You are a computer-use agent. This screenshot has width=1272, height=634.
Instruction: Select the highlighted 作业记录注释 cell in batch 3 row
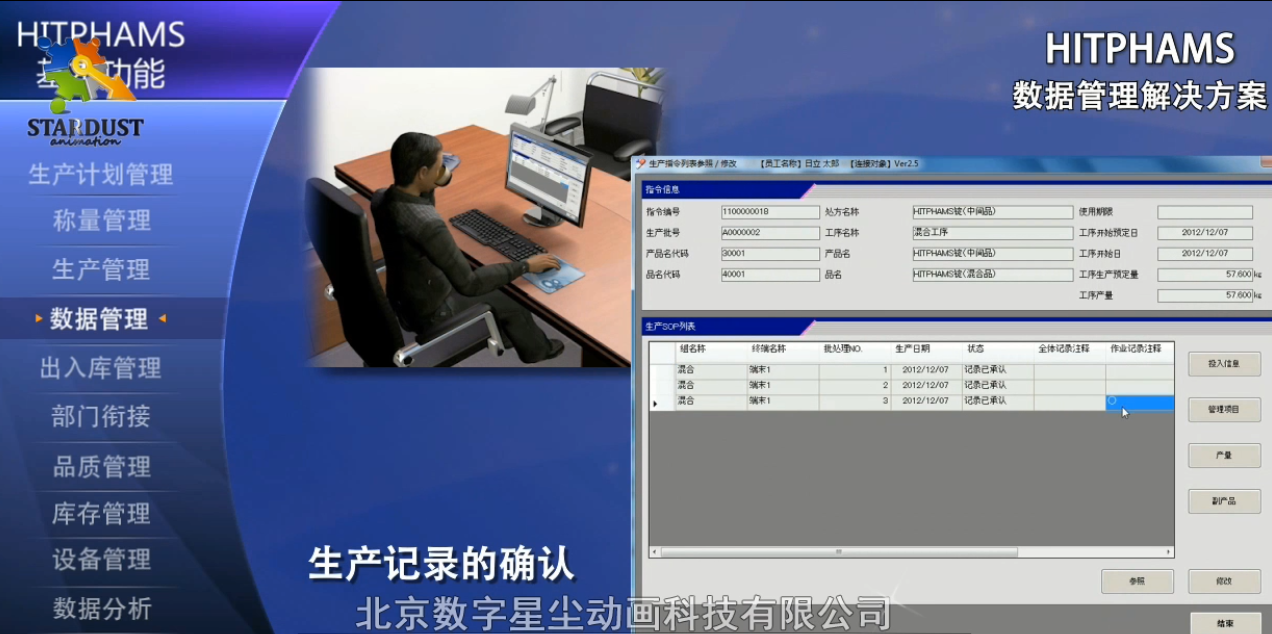pos(1140,402)
